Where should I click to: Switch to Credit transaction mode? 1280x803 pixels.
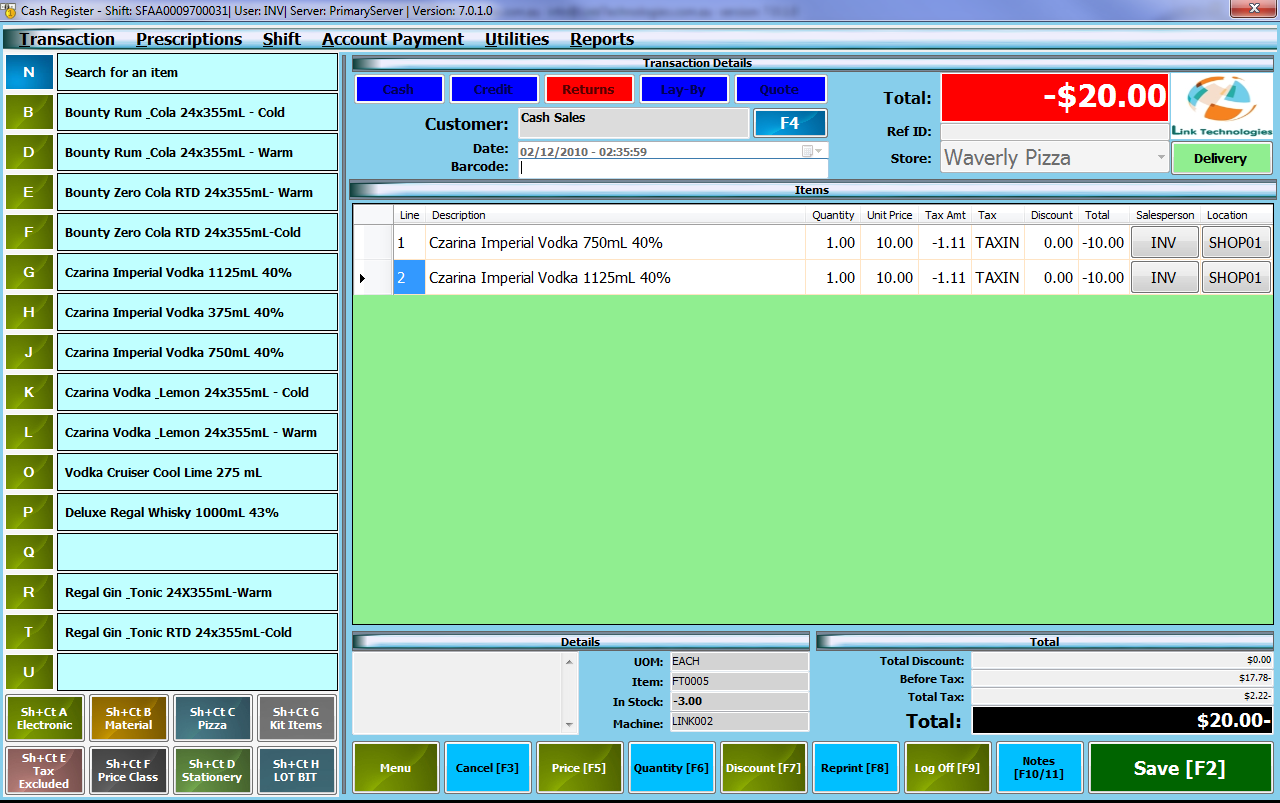[493, 89]
